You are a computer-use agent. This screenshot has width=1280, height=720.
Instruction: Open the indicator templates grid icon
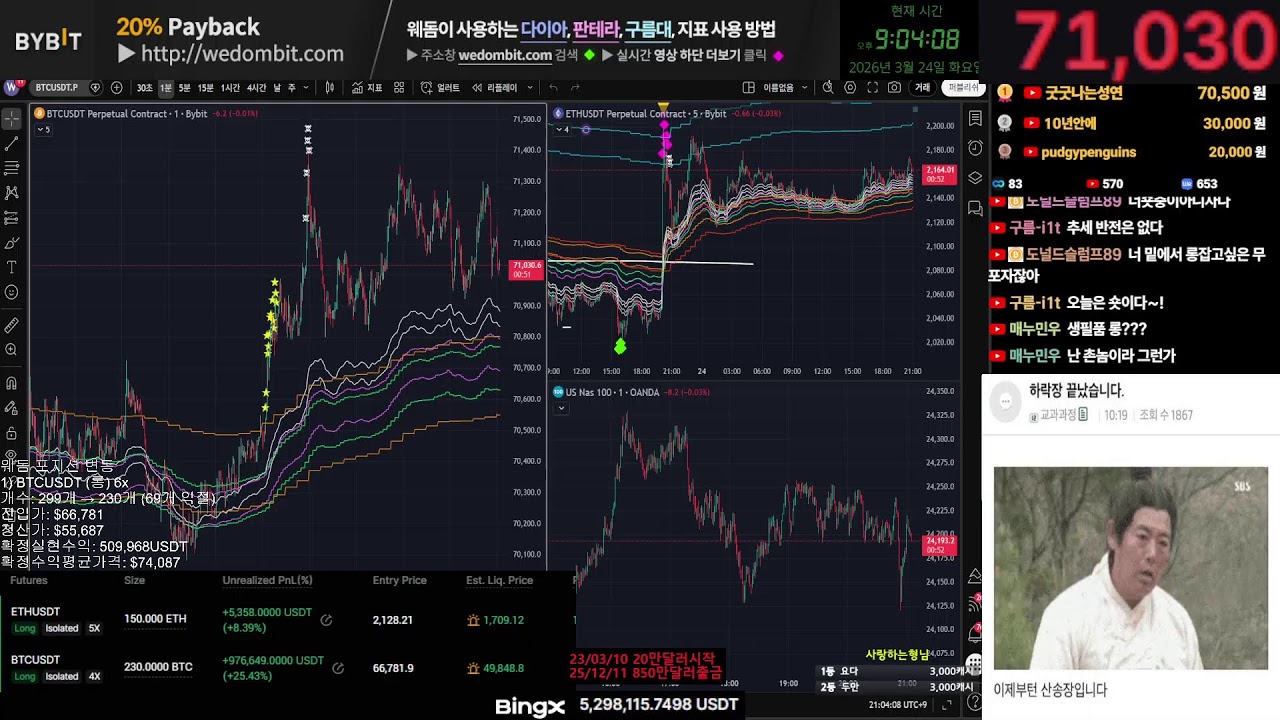coord(399,87)
